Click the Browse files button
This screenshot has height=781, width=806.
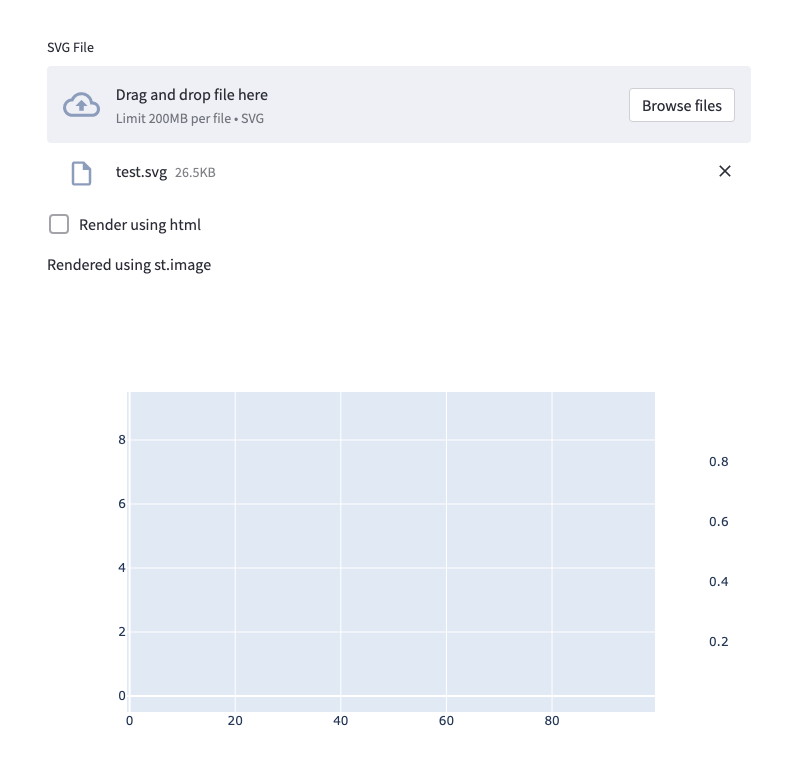click(681, 104)
